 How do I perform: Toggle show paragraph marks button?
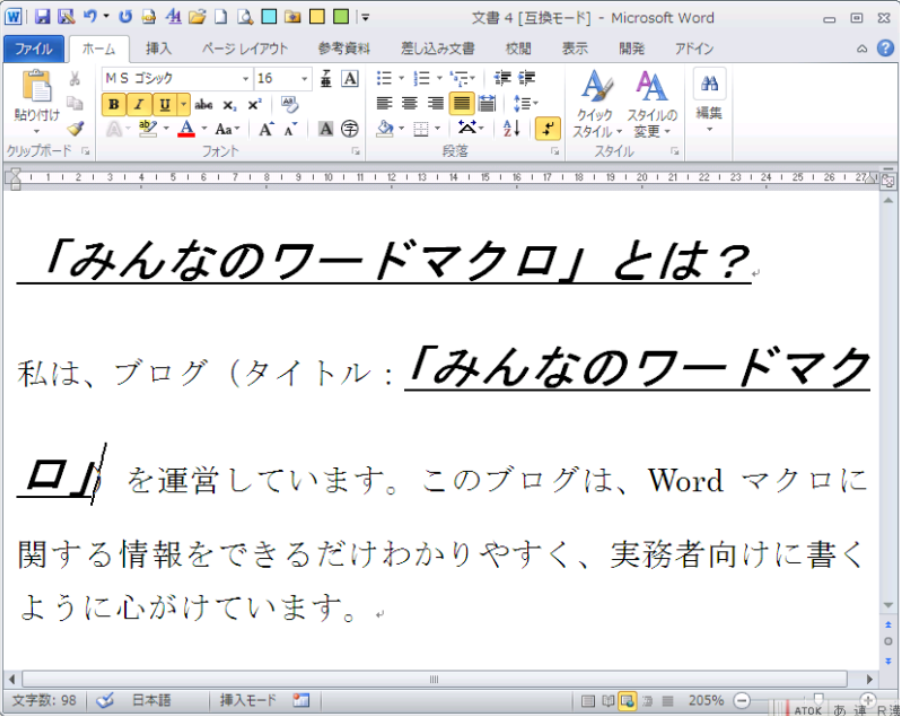coord(548,128)
